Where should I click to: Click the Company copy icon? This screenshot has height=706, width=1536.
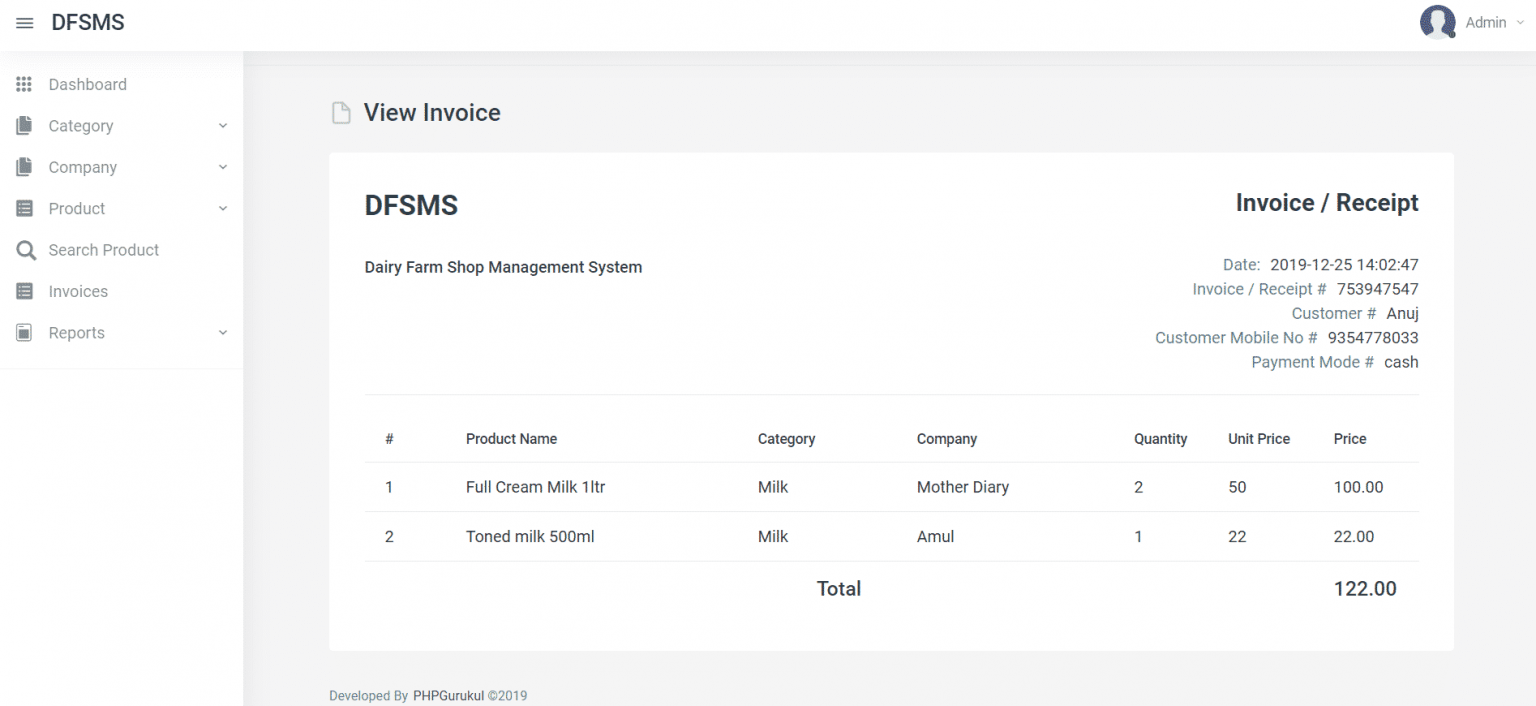(x=24, y=167)
